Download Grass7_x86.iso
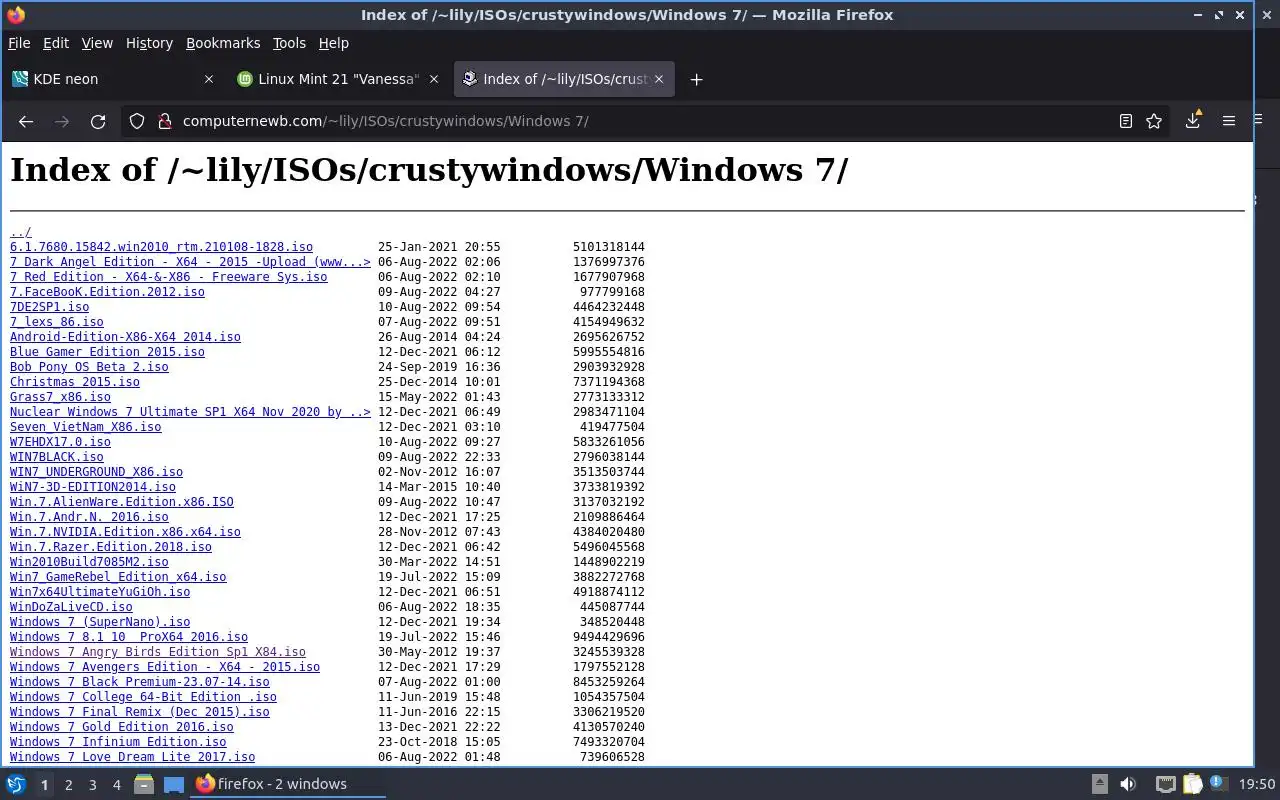1280x800 pixels. click(x=60, y=397)
